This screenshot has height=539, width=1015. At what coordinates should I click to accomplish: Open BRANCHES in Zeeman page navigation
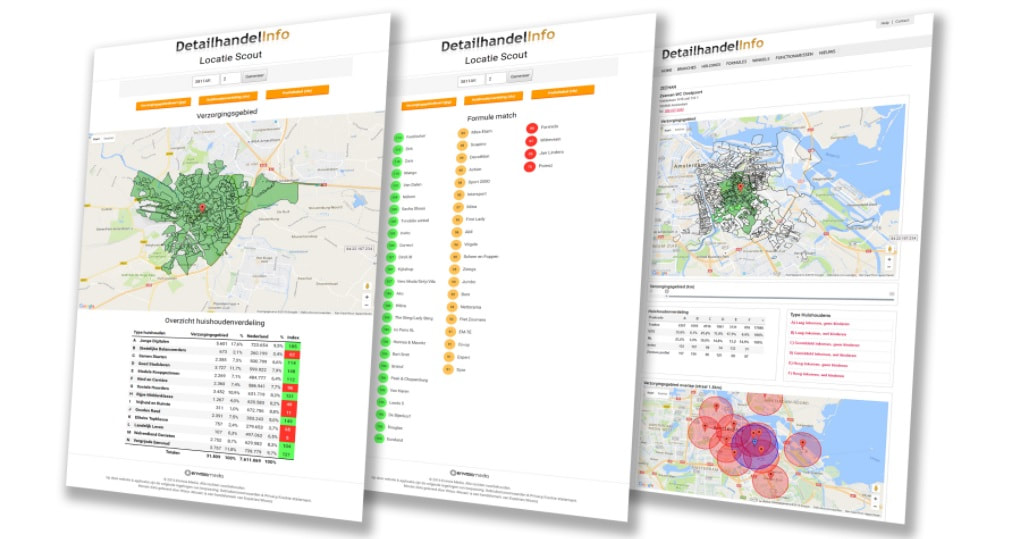coord(686,68)
